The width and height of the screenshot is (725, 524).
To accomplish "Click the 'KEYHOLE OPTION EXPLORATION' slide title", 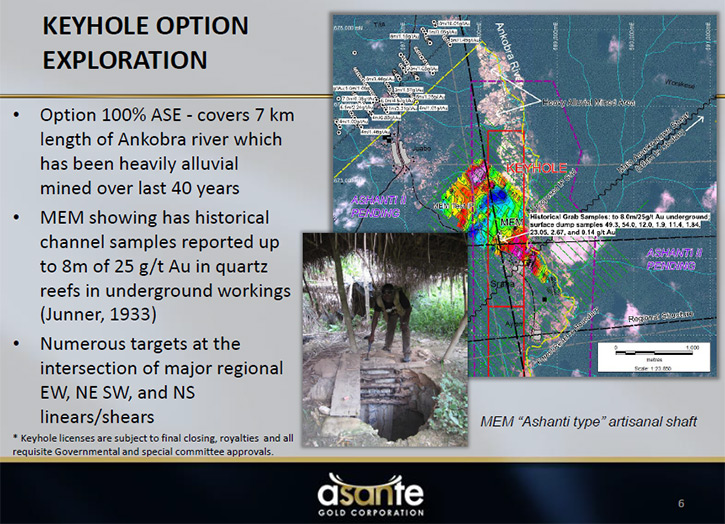I will pyautogui.click(x=146, y=43).
